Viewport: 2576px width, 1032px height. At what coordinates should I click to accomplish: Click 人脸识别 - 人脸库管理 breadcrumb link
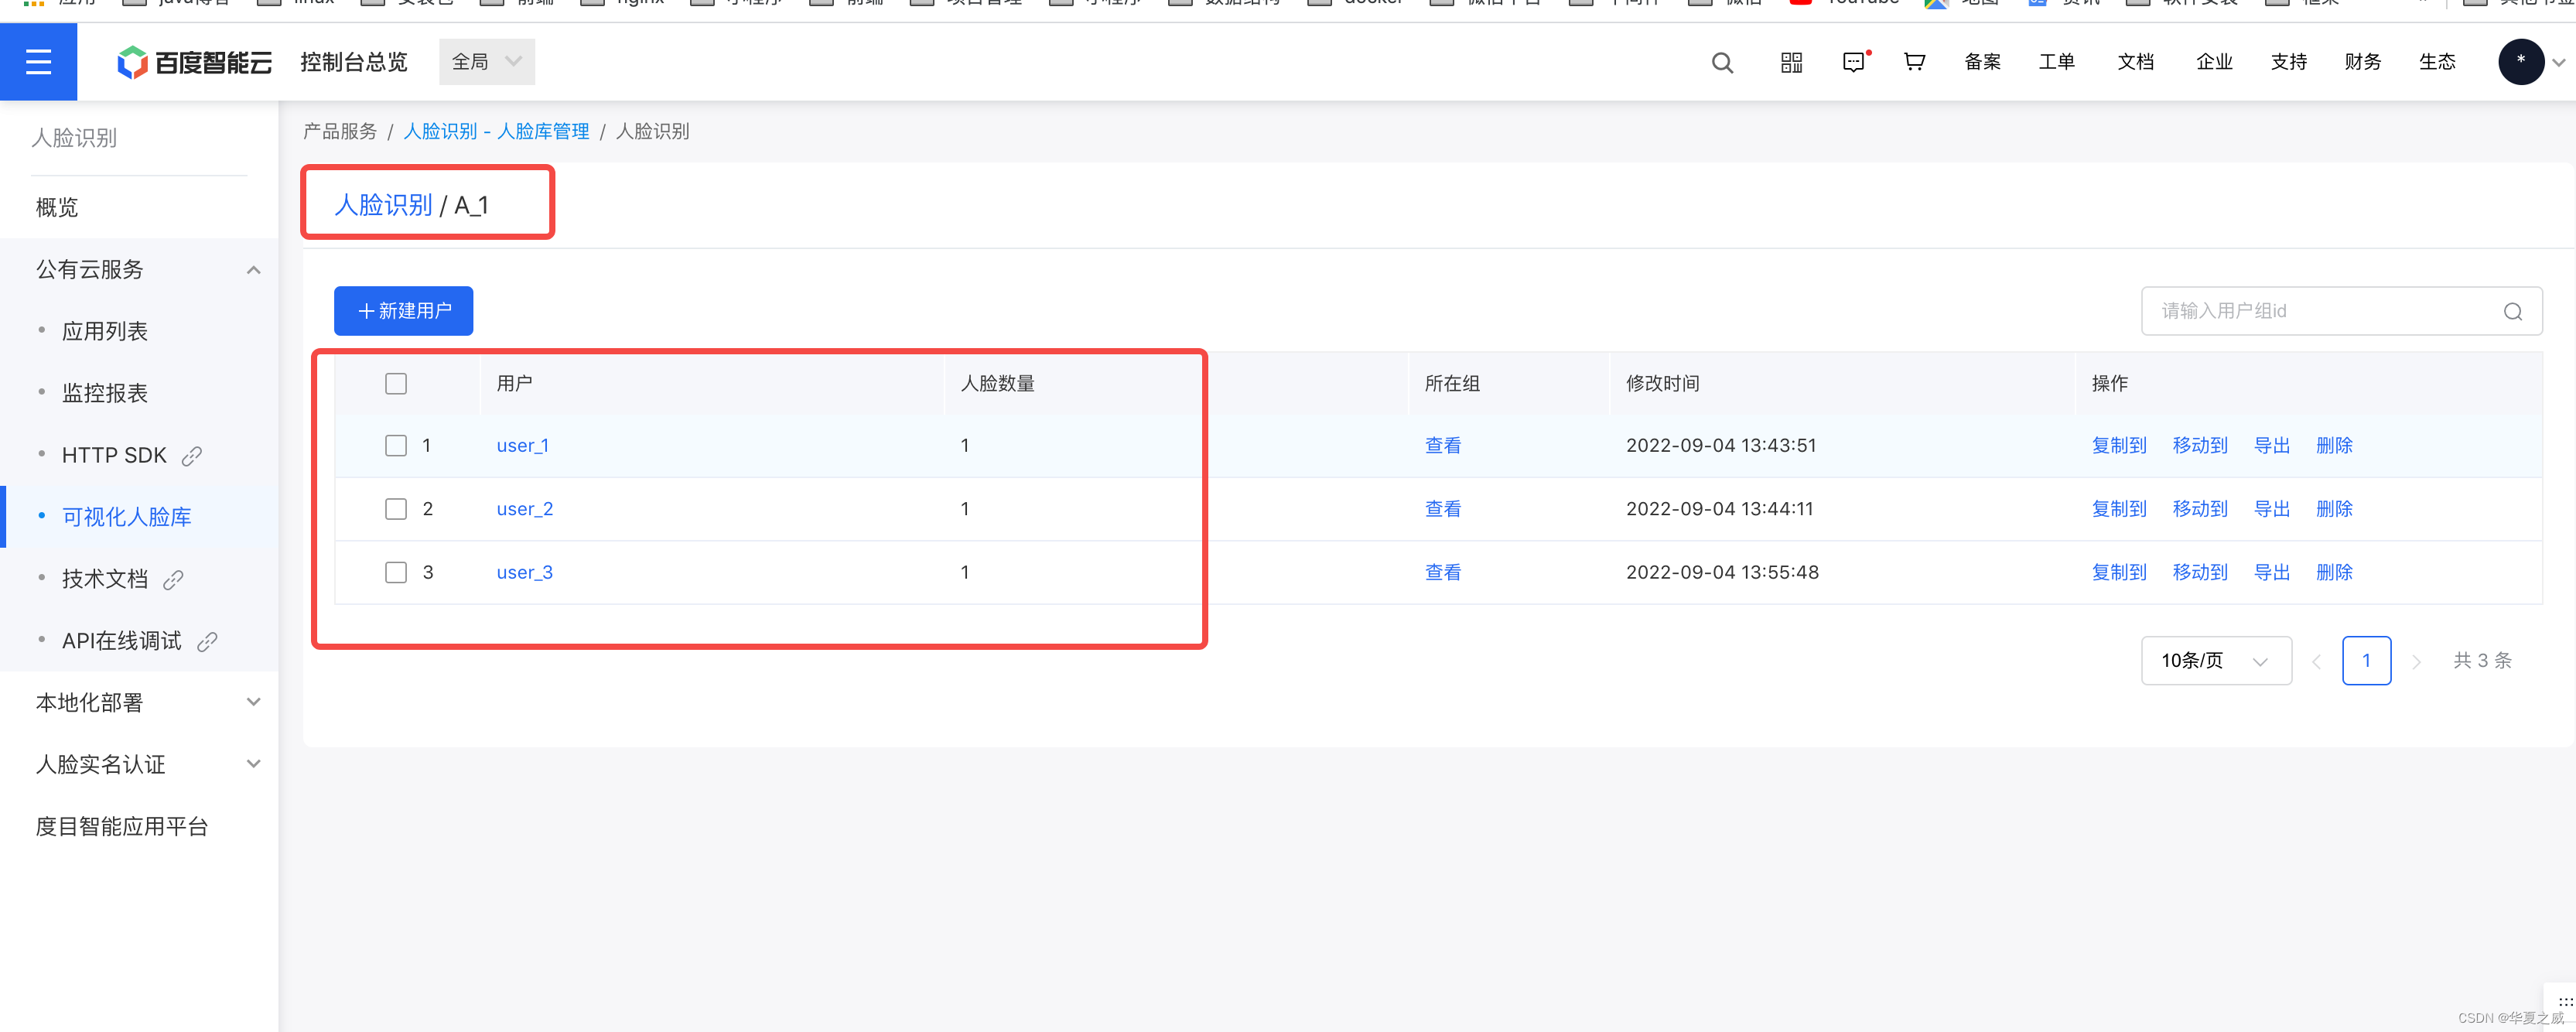click(496, 132)
